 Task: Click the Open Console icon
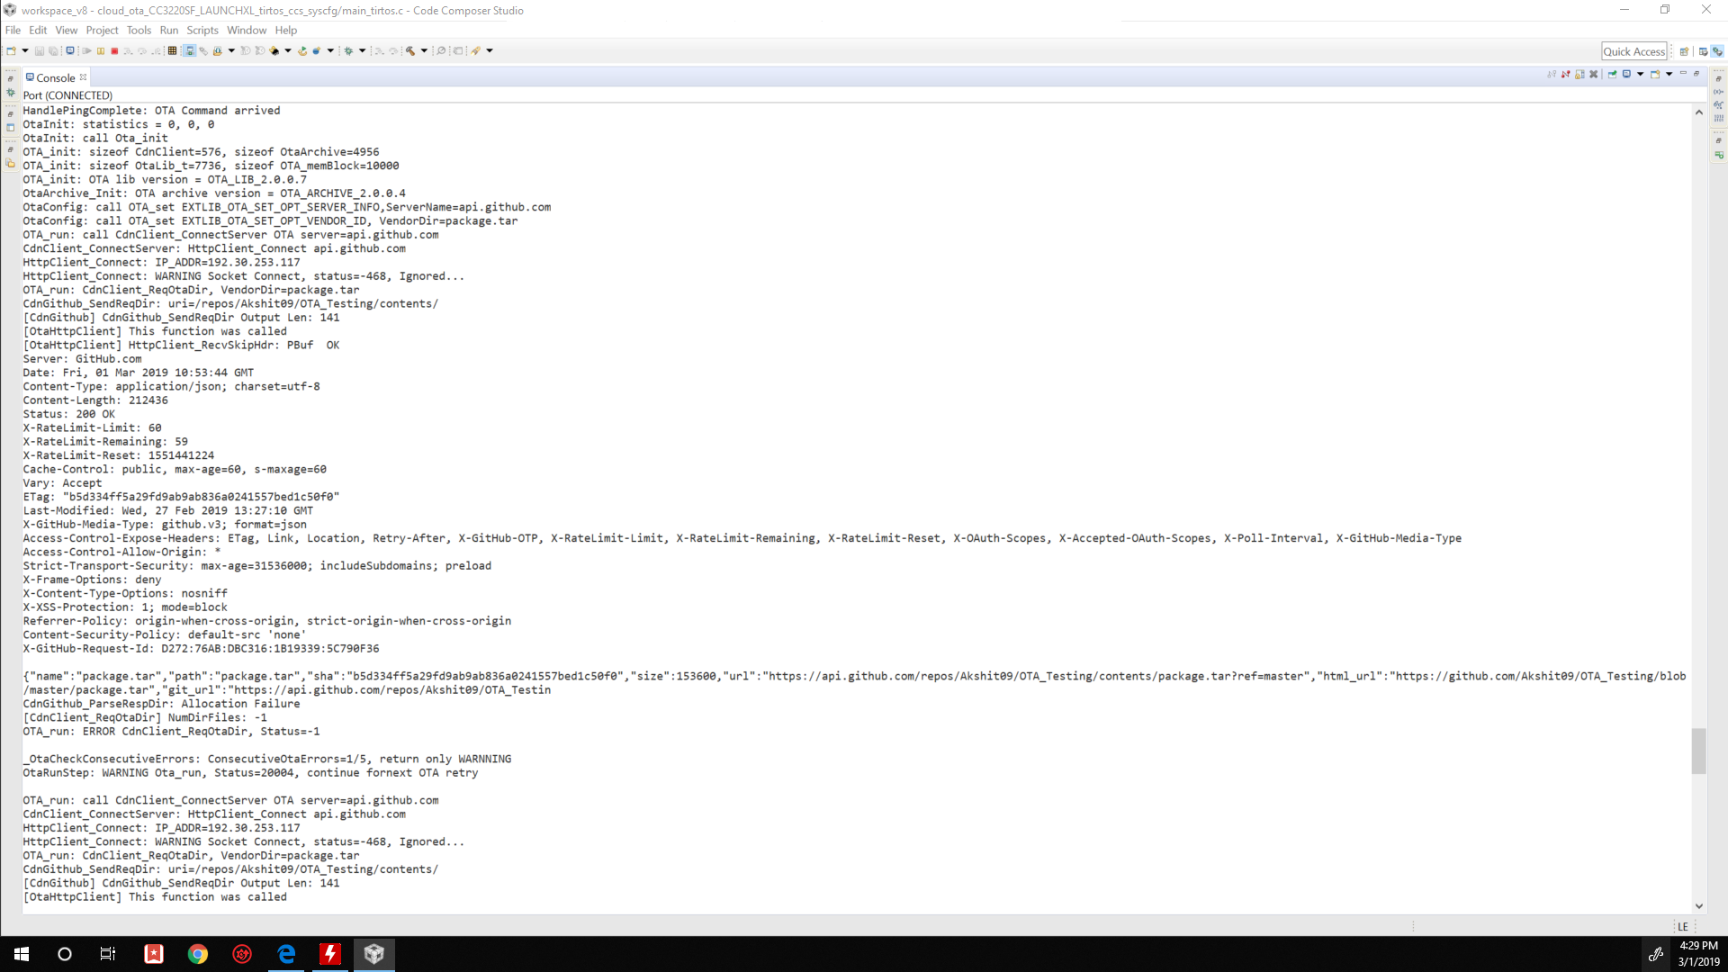click(1656, 74)
